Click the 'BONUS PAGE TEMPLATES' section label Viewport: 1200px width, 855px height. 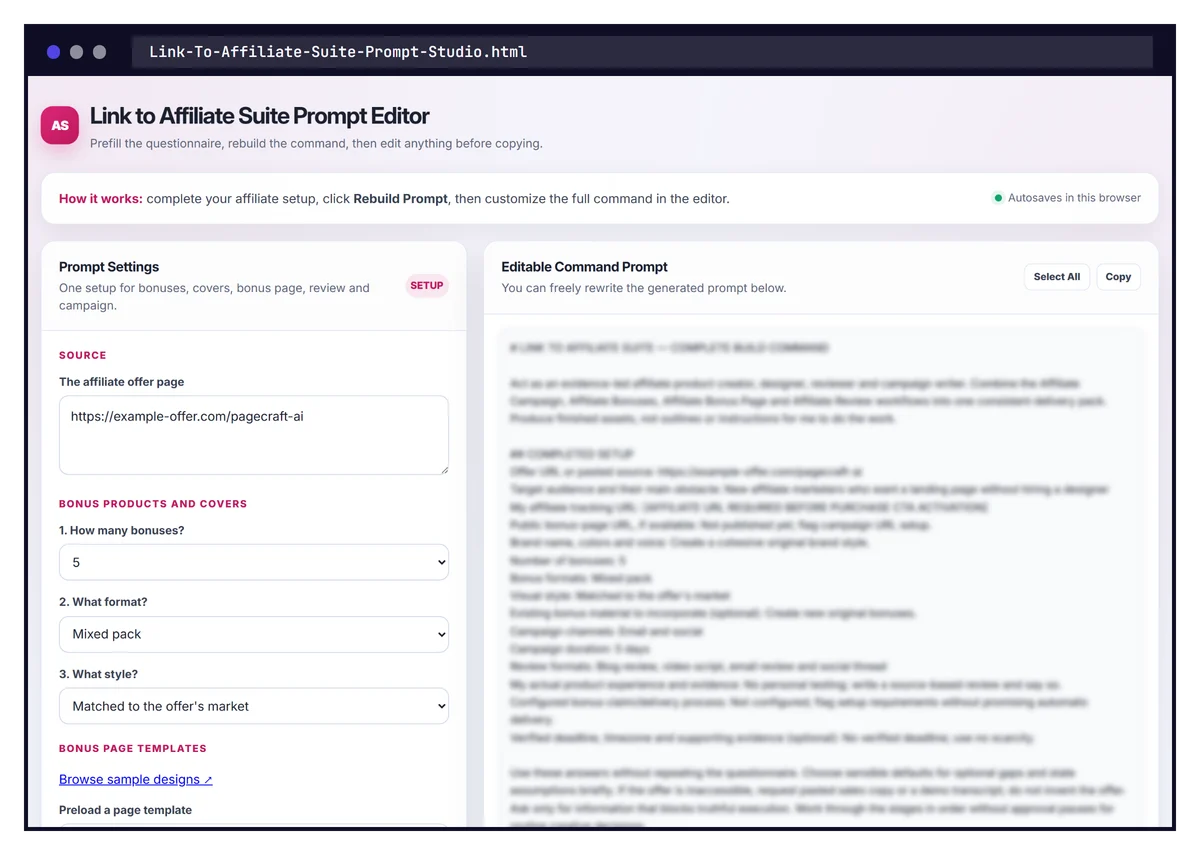[133, 748]
